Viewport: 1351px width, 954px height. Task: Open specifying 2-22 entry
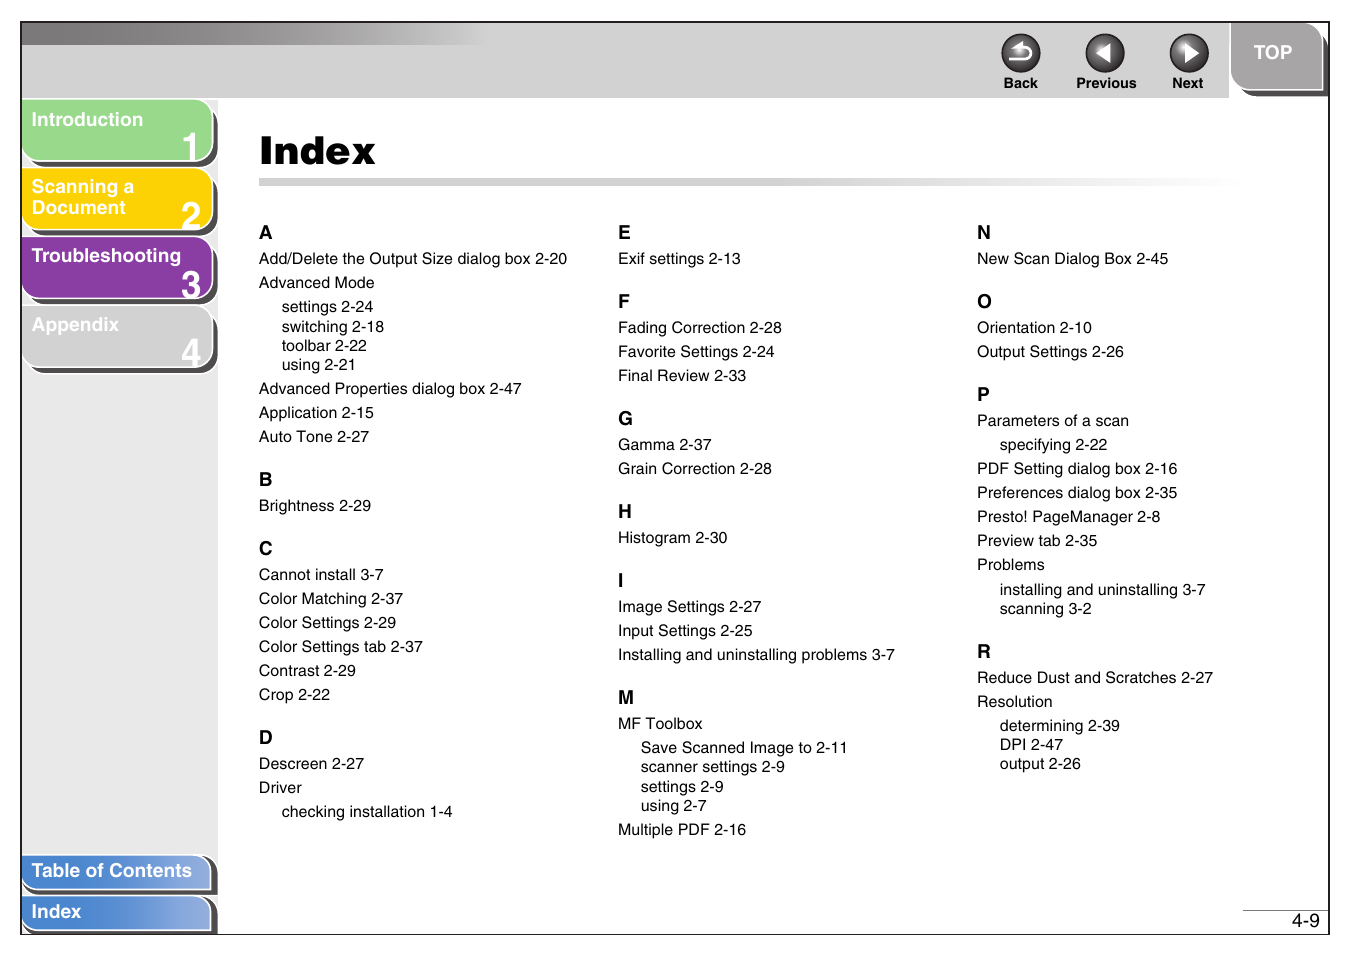1053,445
